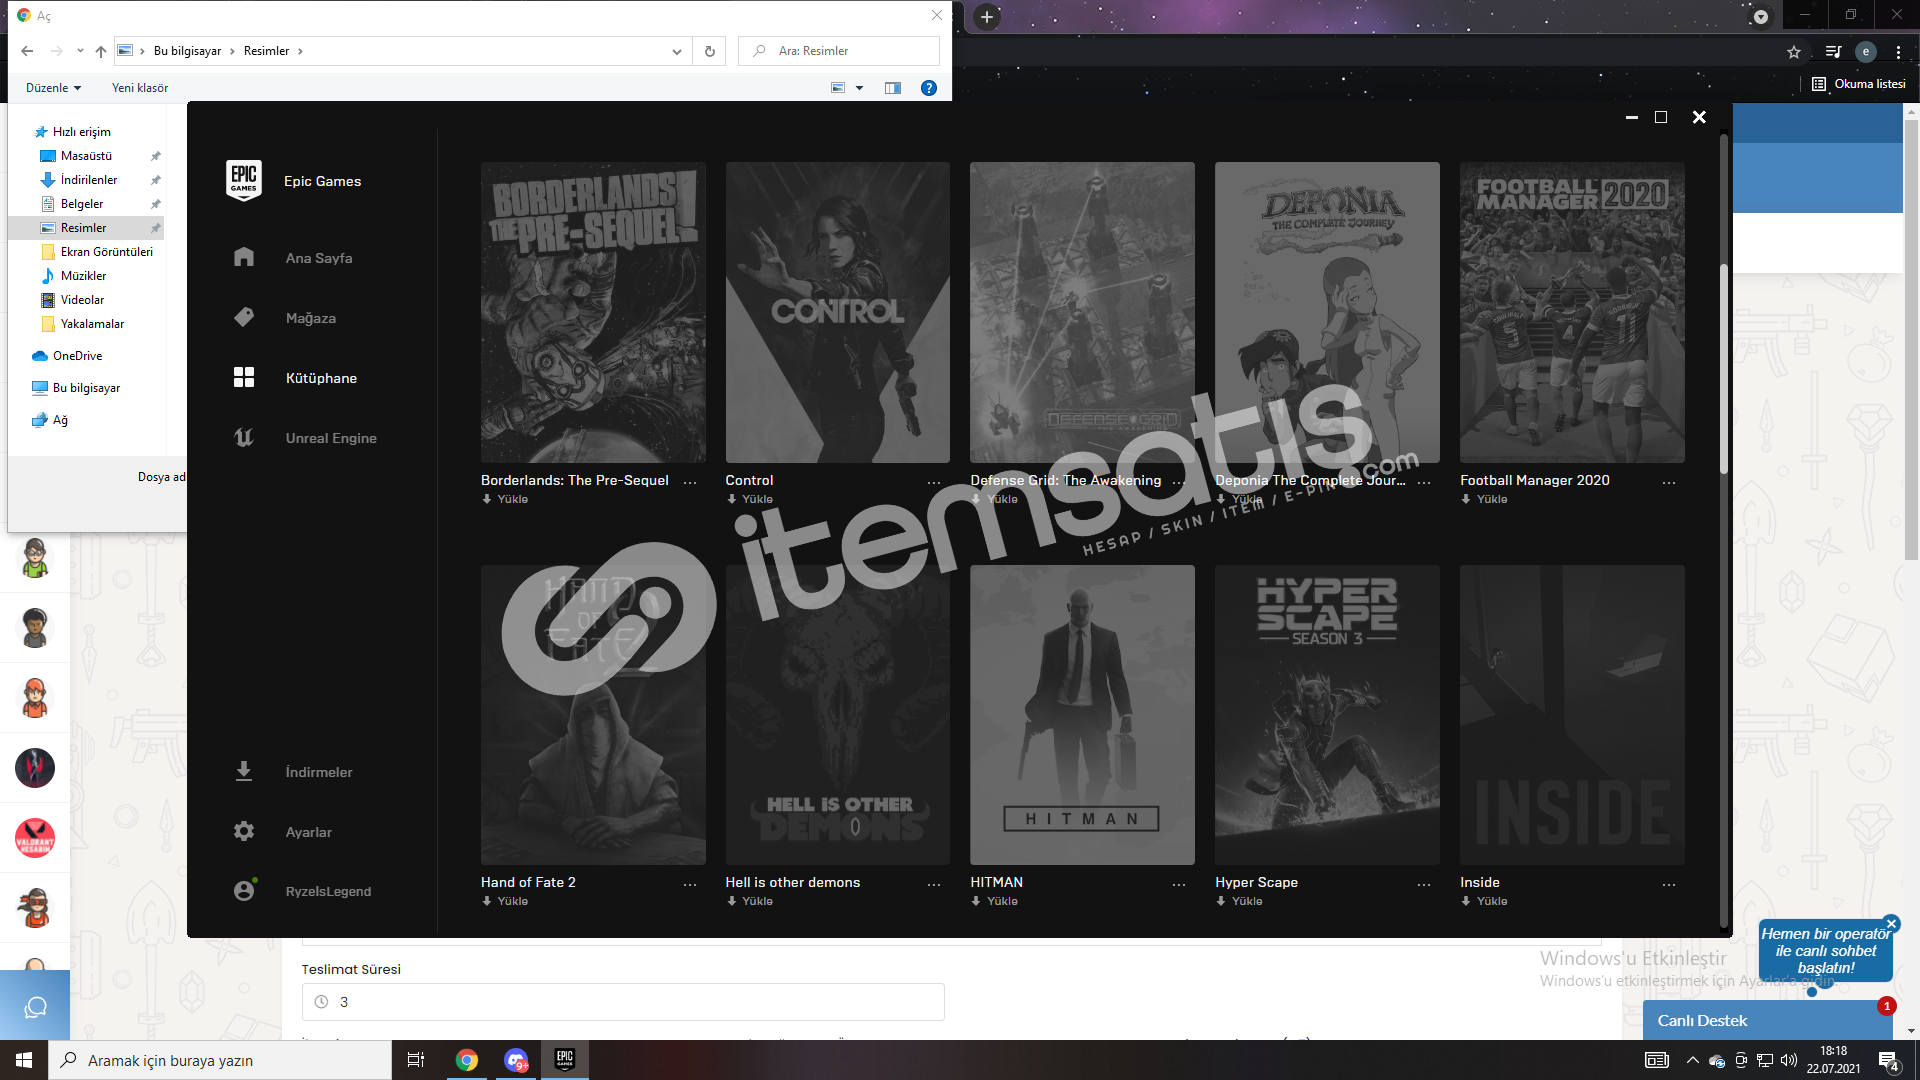The width and height of the screenshot is (1920, 1080).
Task: Open three-dot menu for Control
Action: pyautogui.click(x=934, y=482)
